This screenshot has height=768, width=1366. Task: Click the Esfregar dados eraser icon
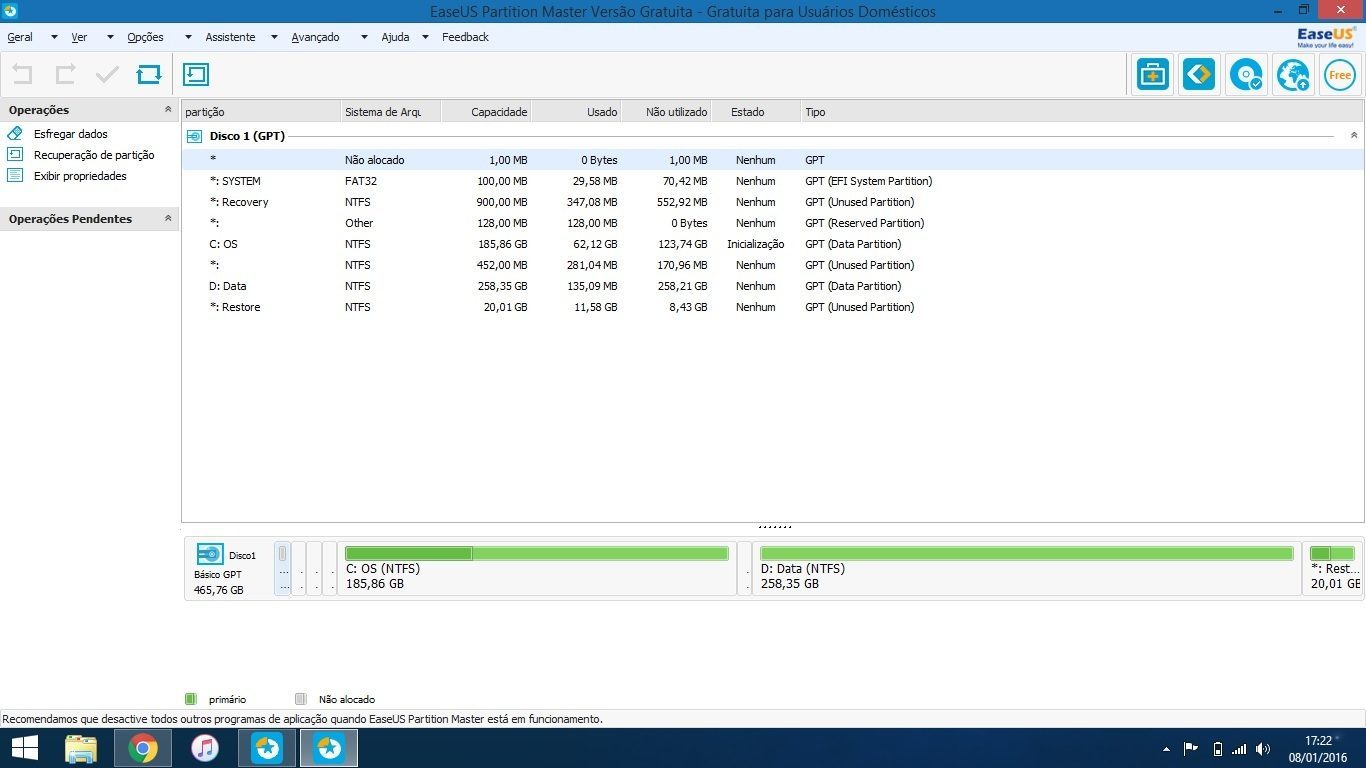[15, 133]
